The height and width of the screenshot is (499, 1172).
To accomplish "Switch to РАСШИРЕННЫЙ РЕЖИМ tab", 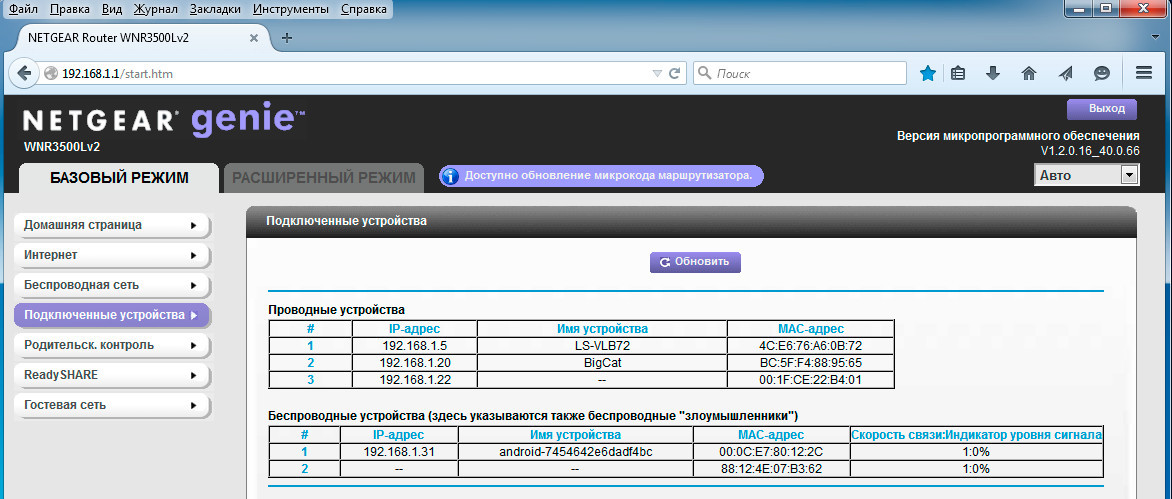I will [x=324, y=178].
